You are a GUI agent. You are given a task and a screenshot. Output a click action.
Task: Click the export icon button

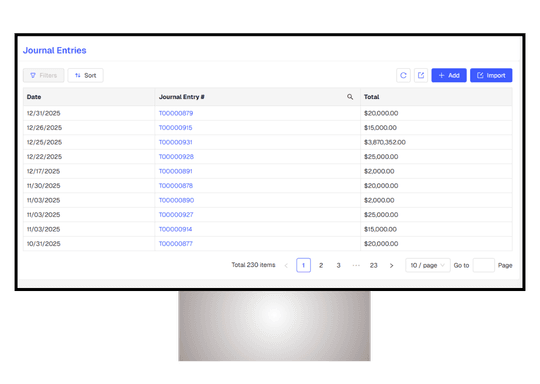(420, 75)
